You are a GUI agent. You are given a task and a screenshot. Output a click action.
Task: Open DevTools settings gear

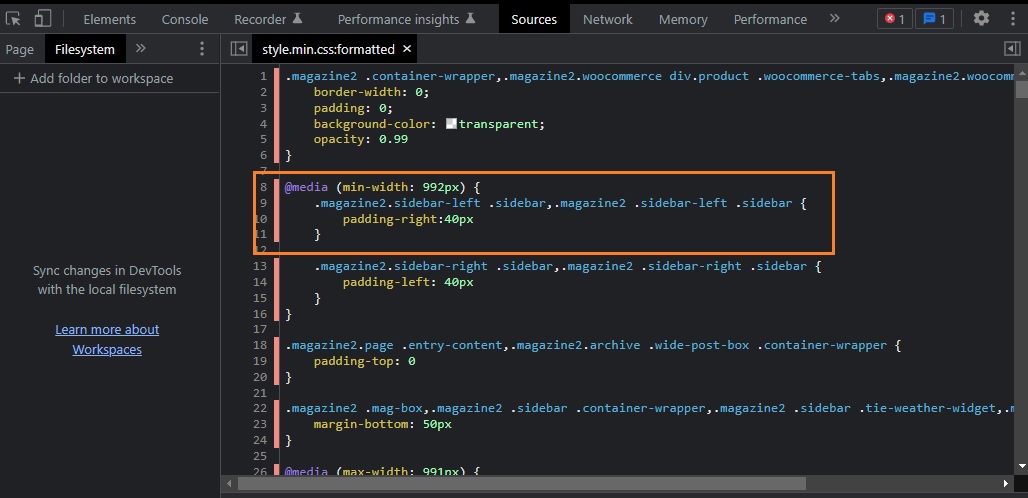[981, 18]
